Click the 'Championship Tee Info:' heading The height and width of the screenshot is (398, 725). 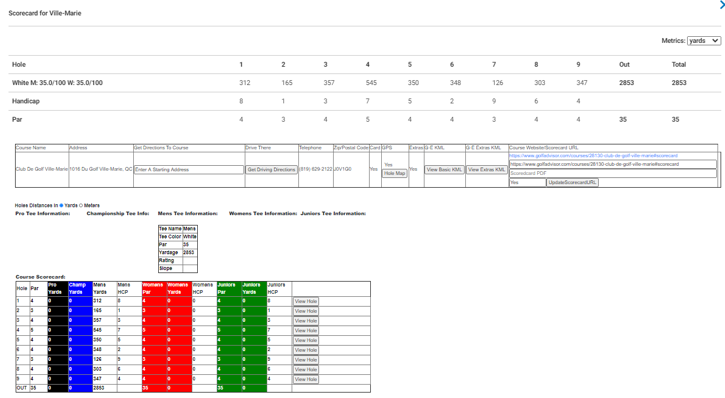[x=118, y=214]
